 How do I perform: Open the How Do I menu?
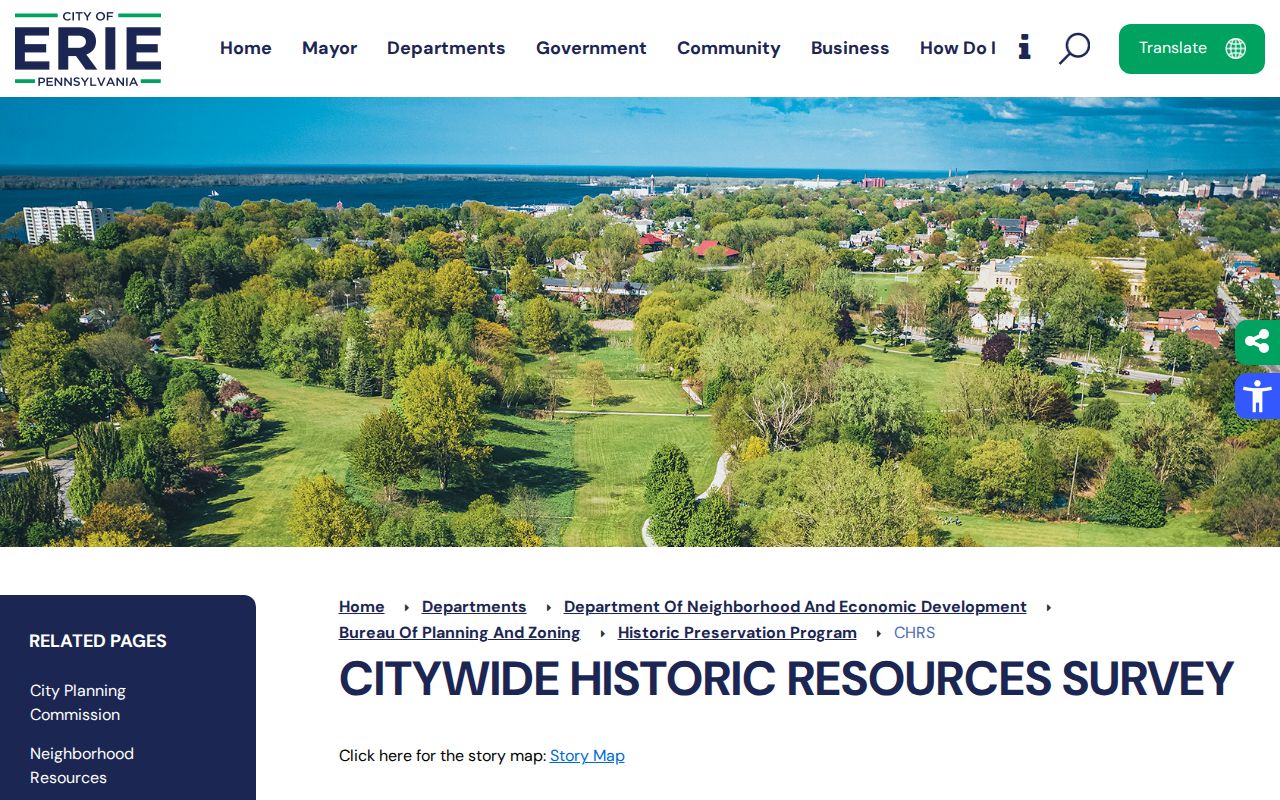coord(958,48)
